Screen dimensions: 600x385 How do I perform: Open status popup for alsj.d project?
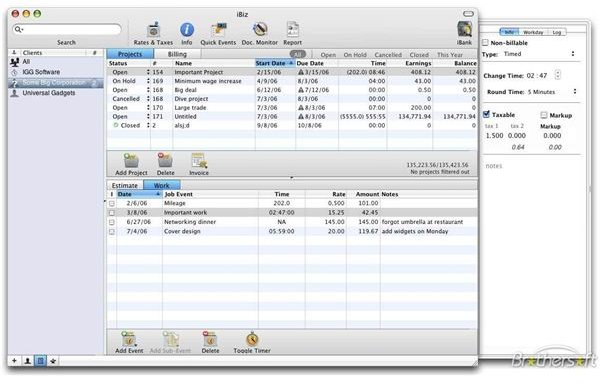148,125
